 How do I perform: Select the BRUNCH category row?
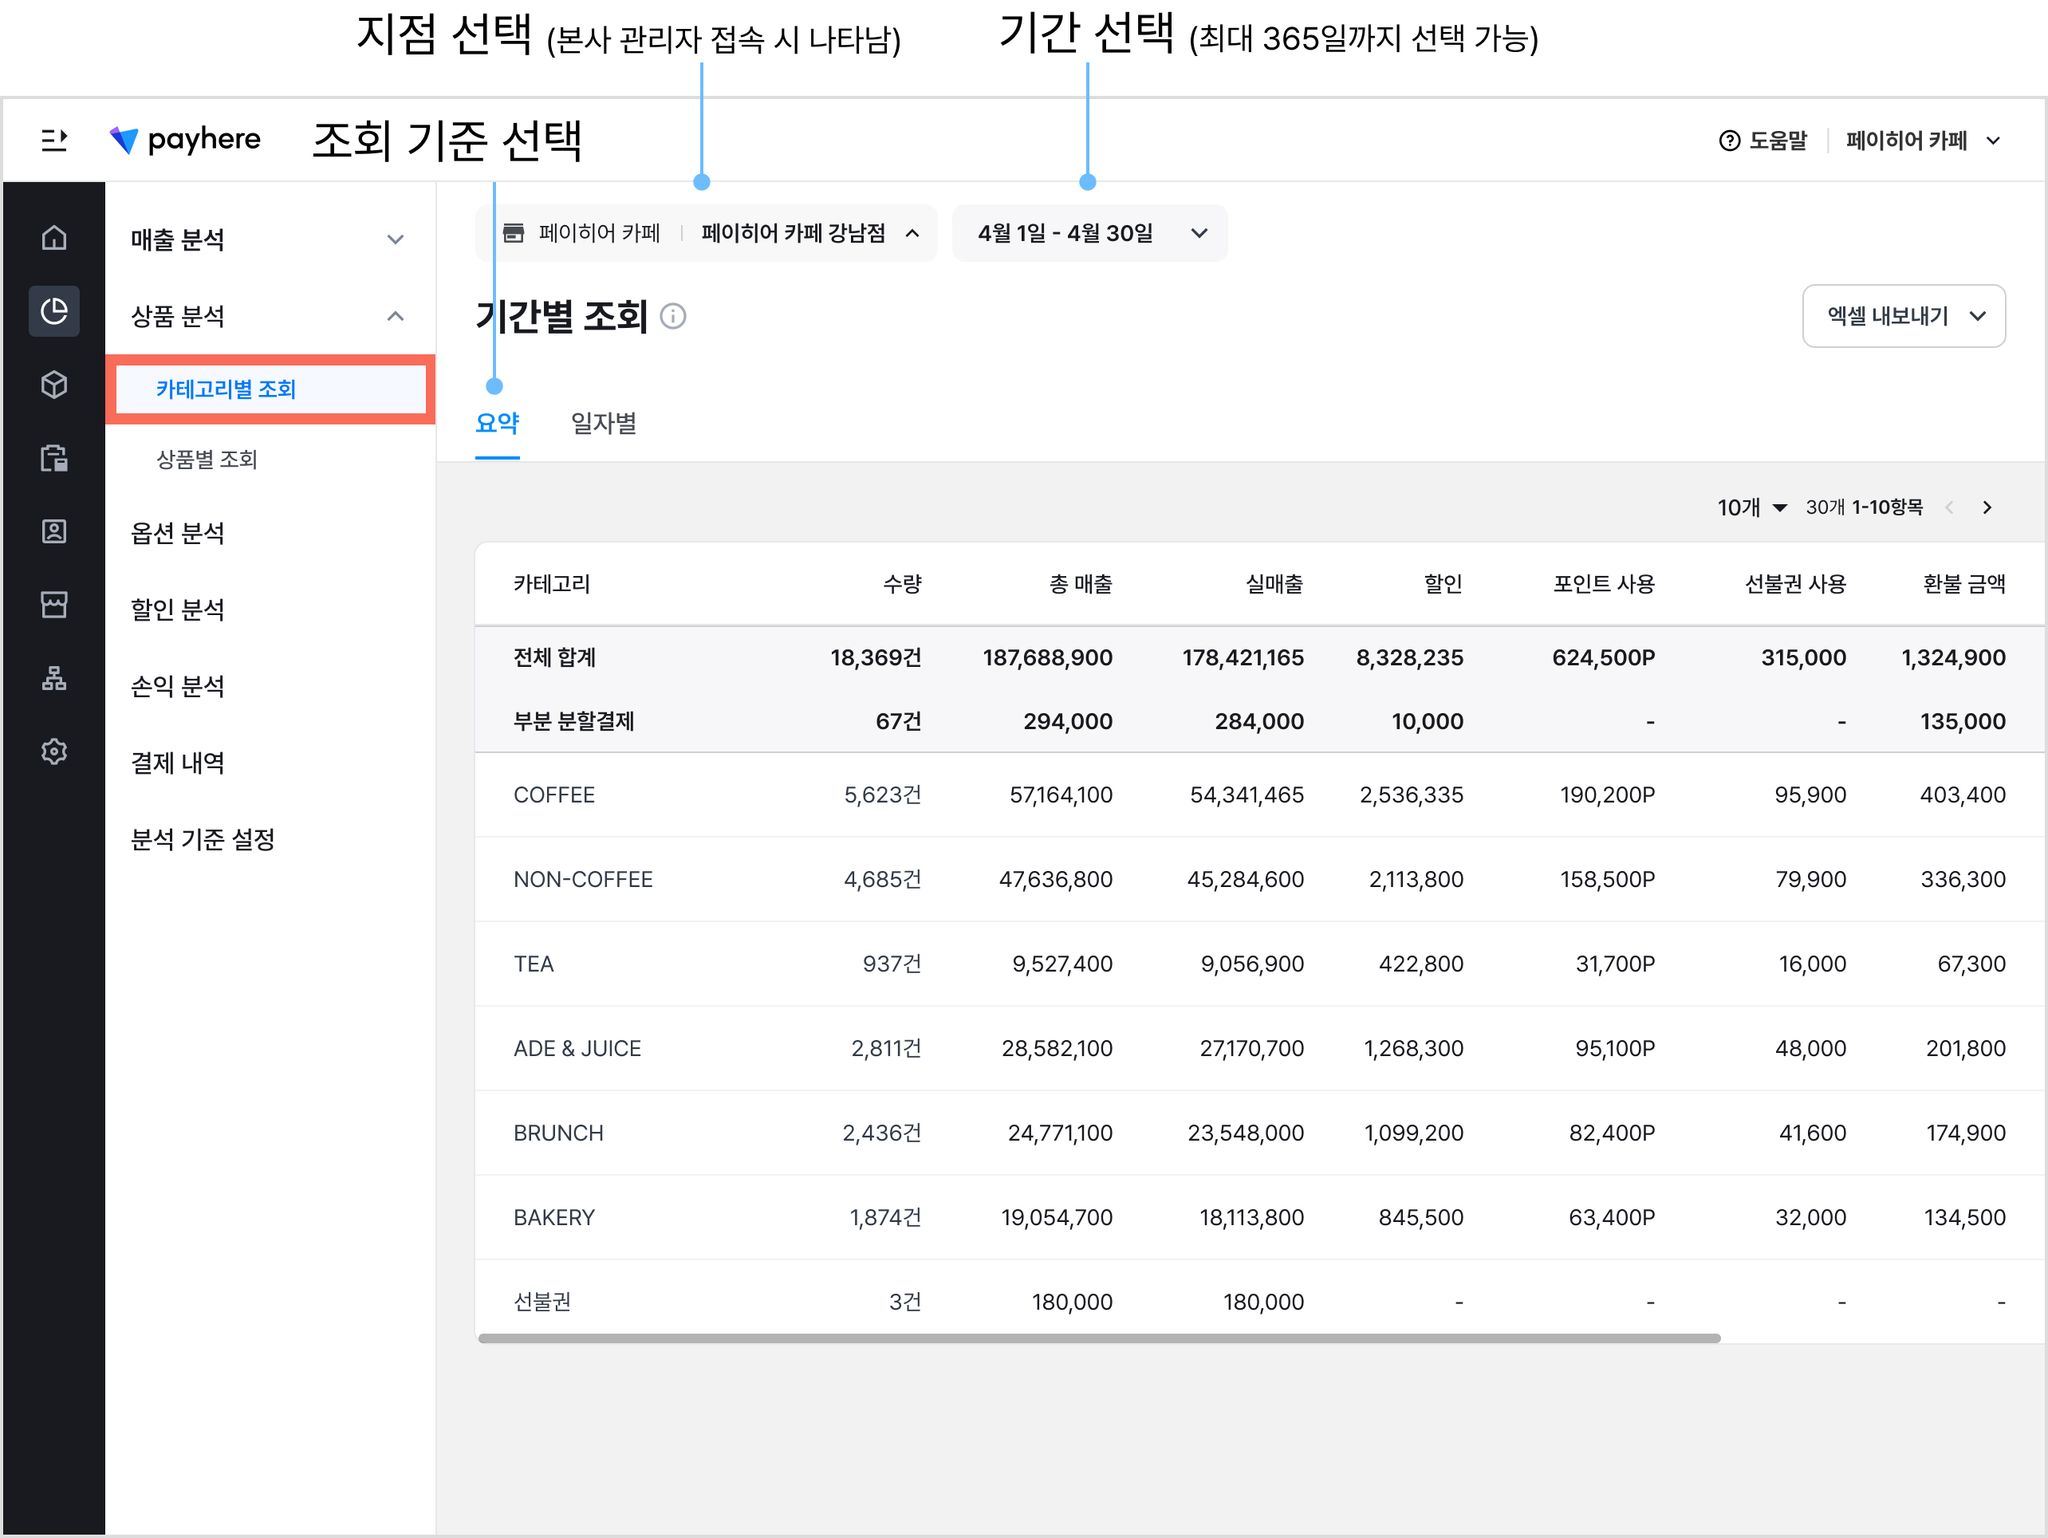click(1260, 1133)
